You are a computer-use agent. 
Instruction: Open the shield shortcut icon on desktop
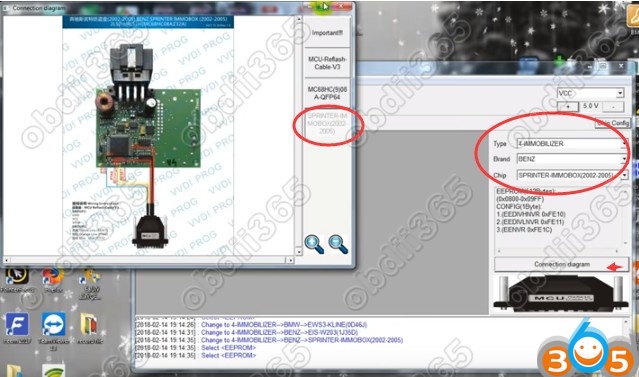(90, 283)
